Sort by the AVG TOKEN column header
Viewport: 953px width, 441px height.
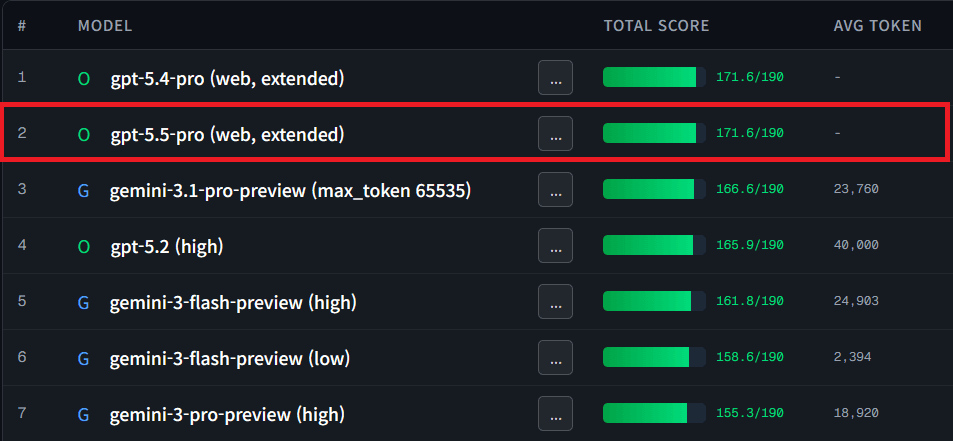click(877, 25)
